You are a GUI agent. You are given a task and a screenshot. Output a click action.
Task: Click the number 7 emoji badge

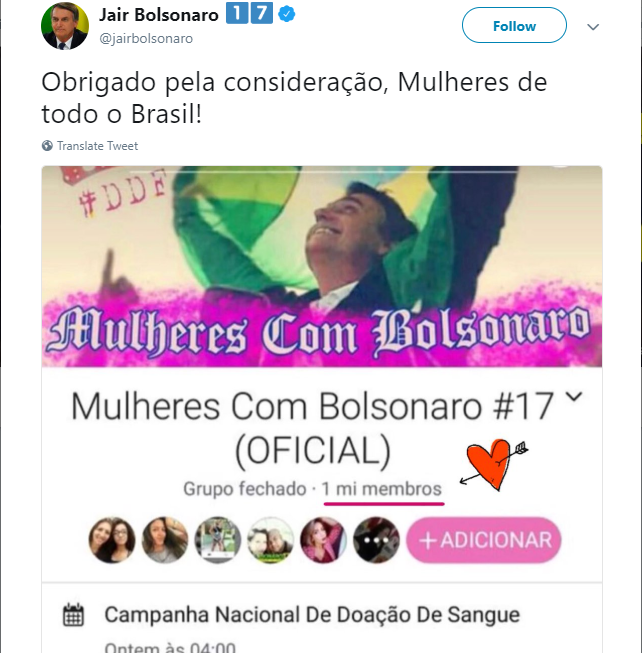(262, 13)
